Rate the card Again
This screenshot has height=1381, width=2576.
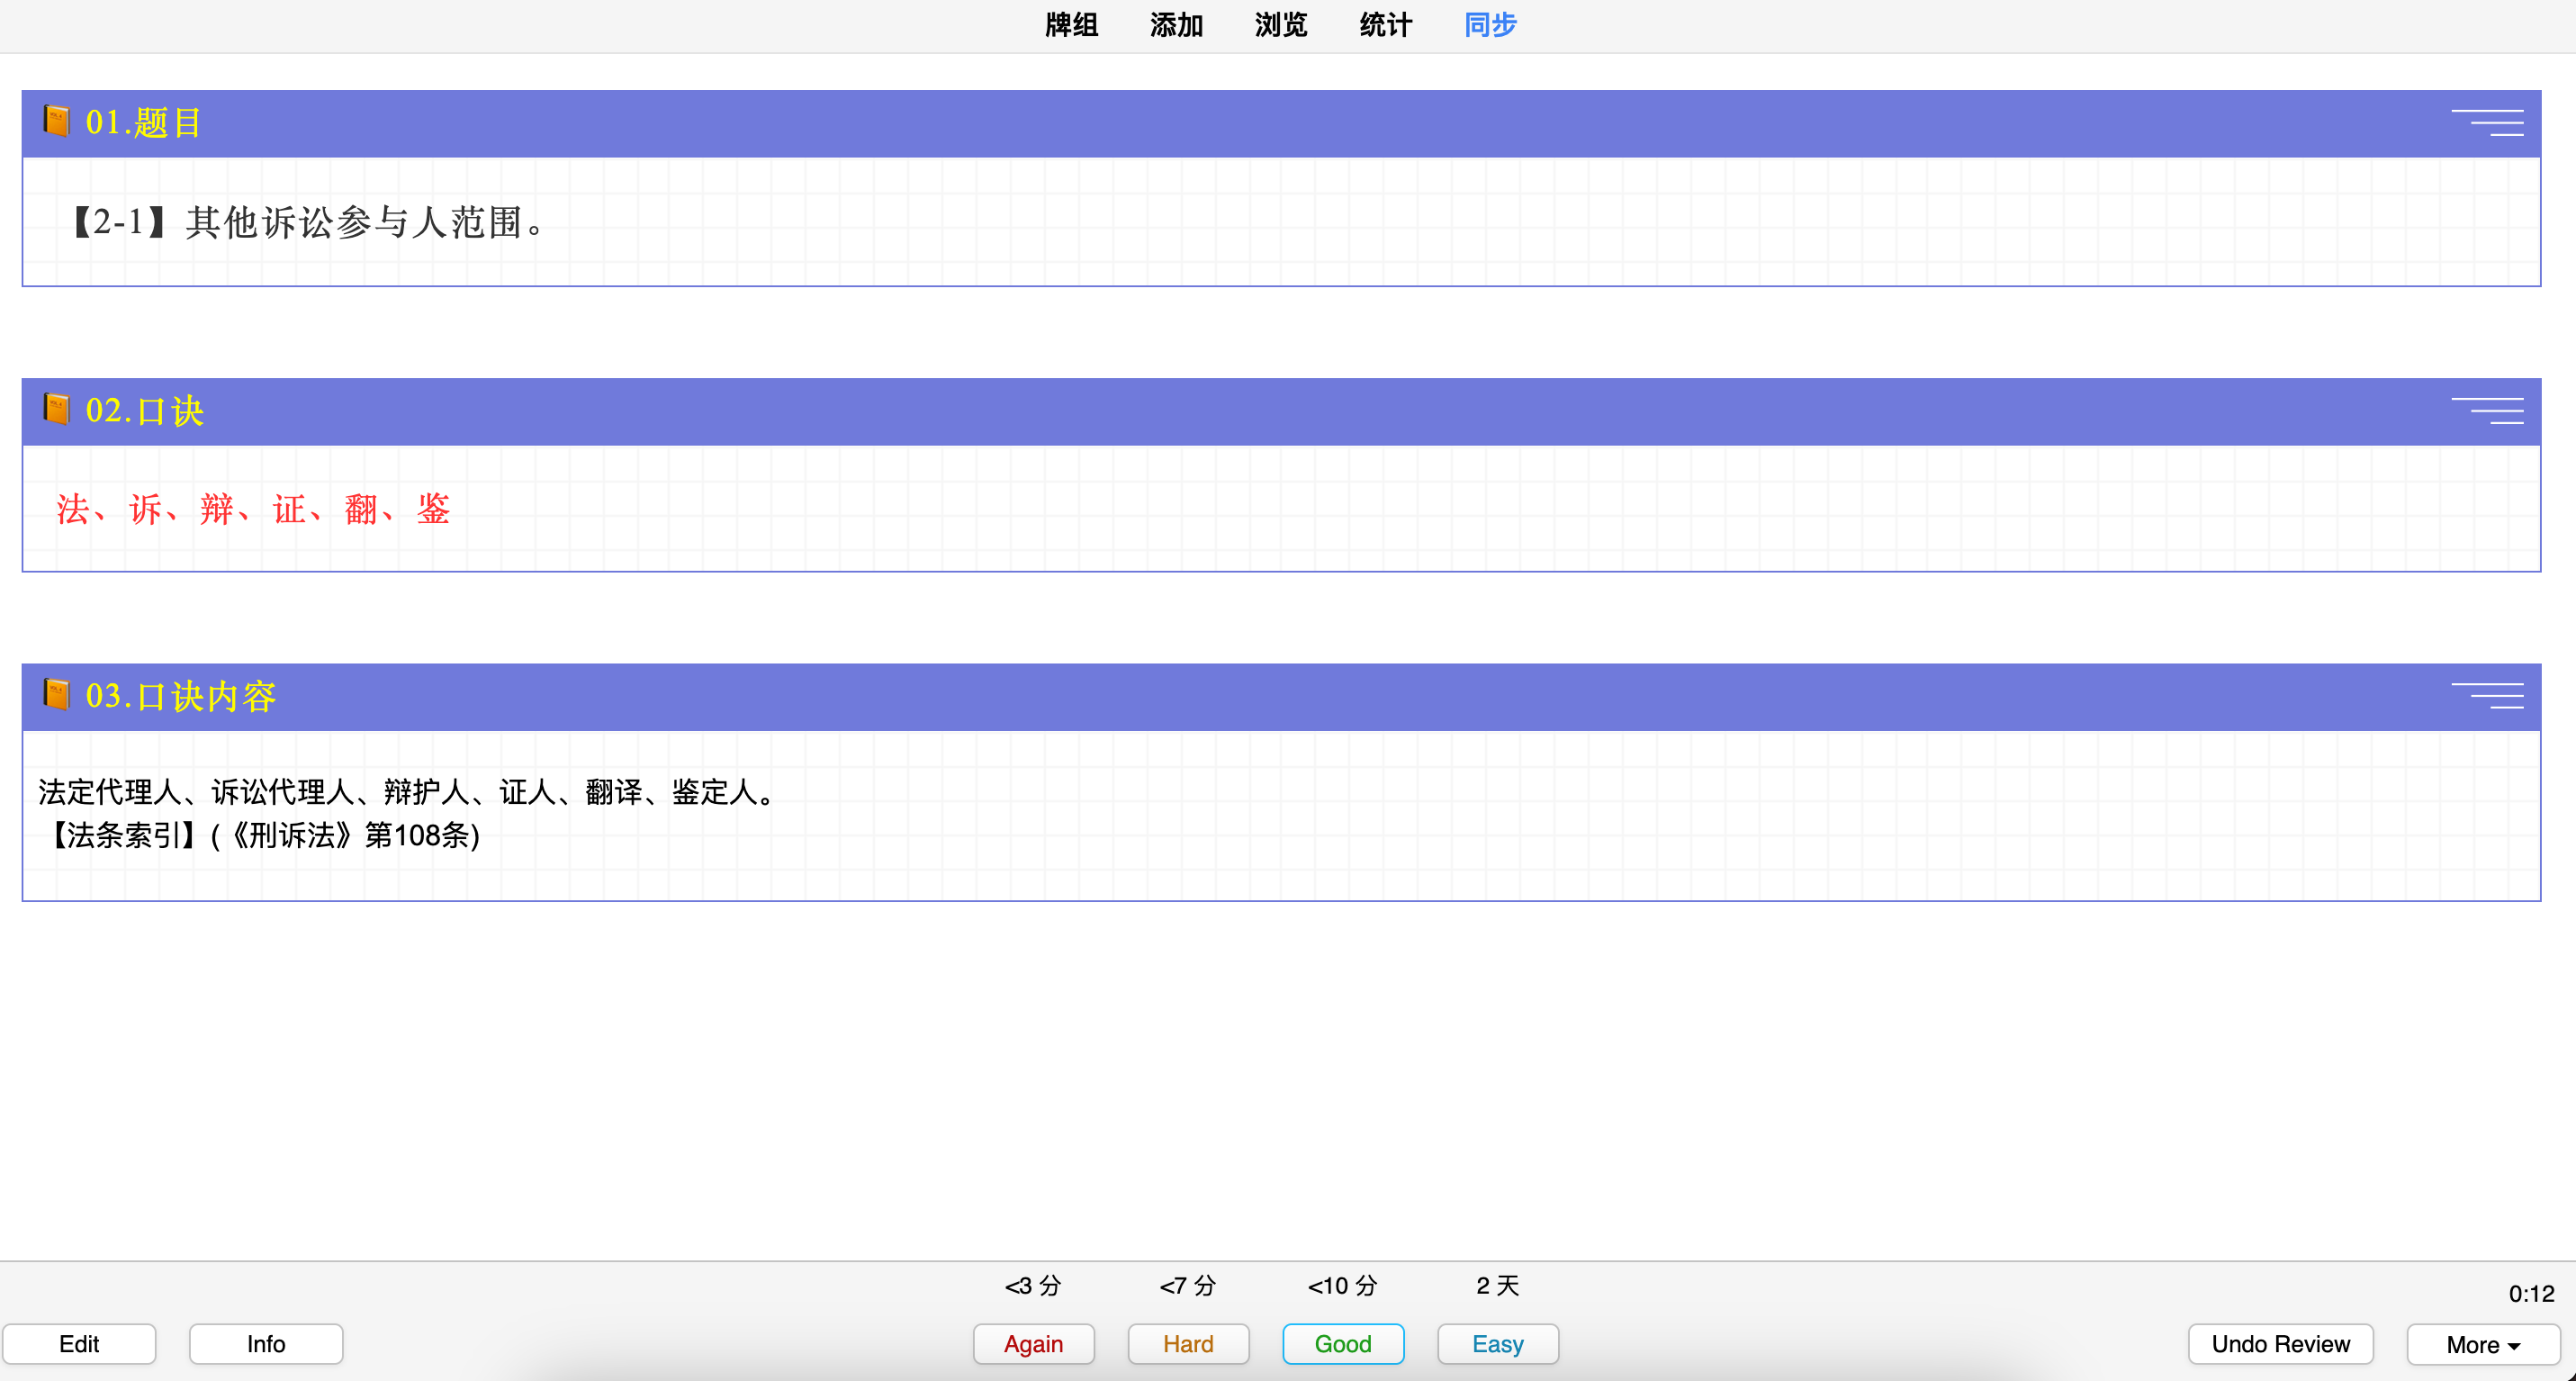[1034, 1343]
